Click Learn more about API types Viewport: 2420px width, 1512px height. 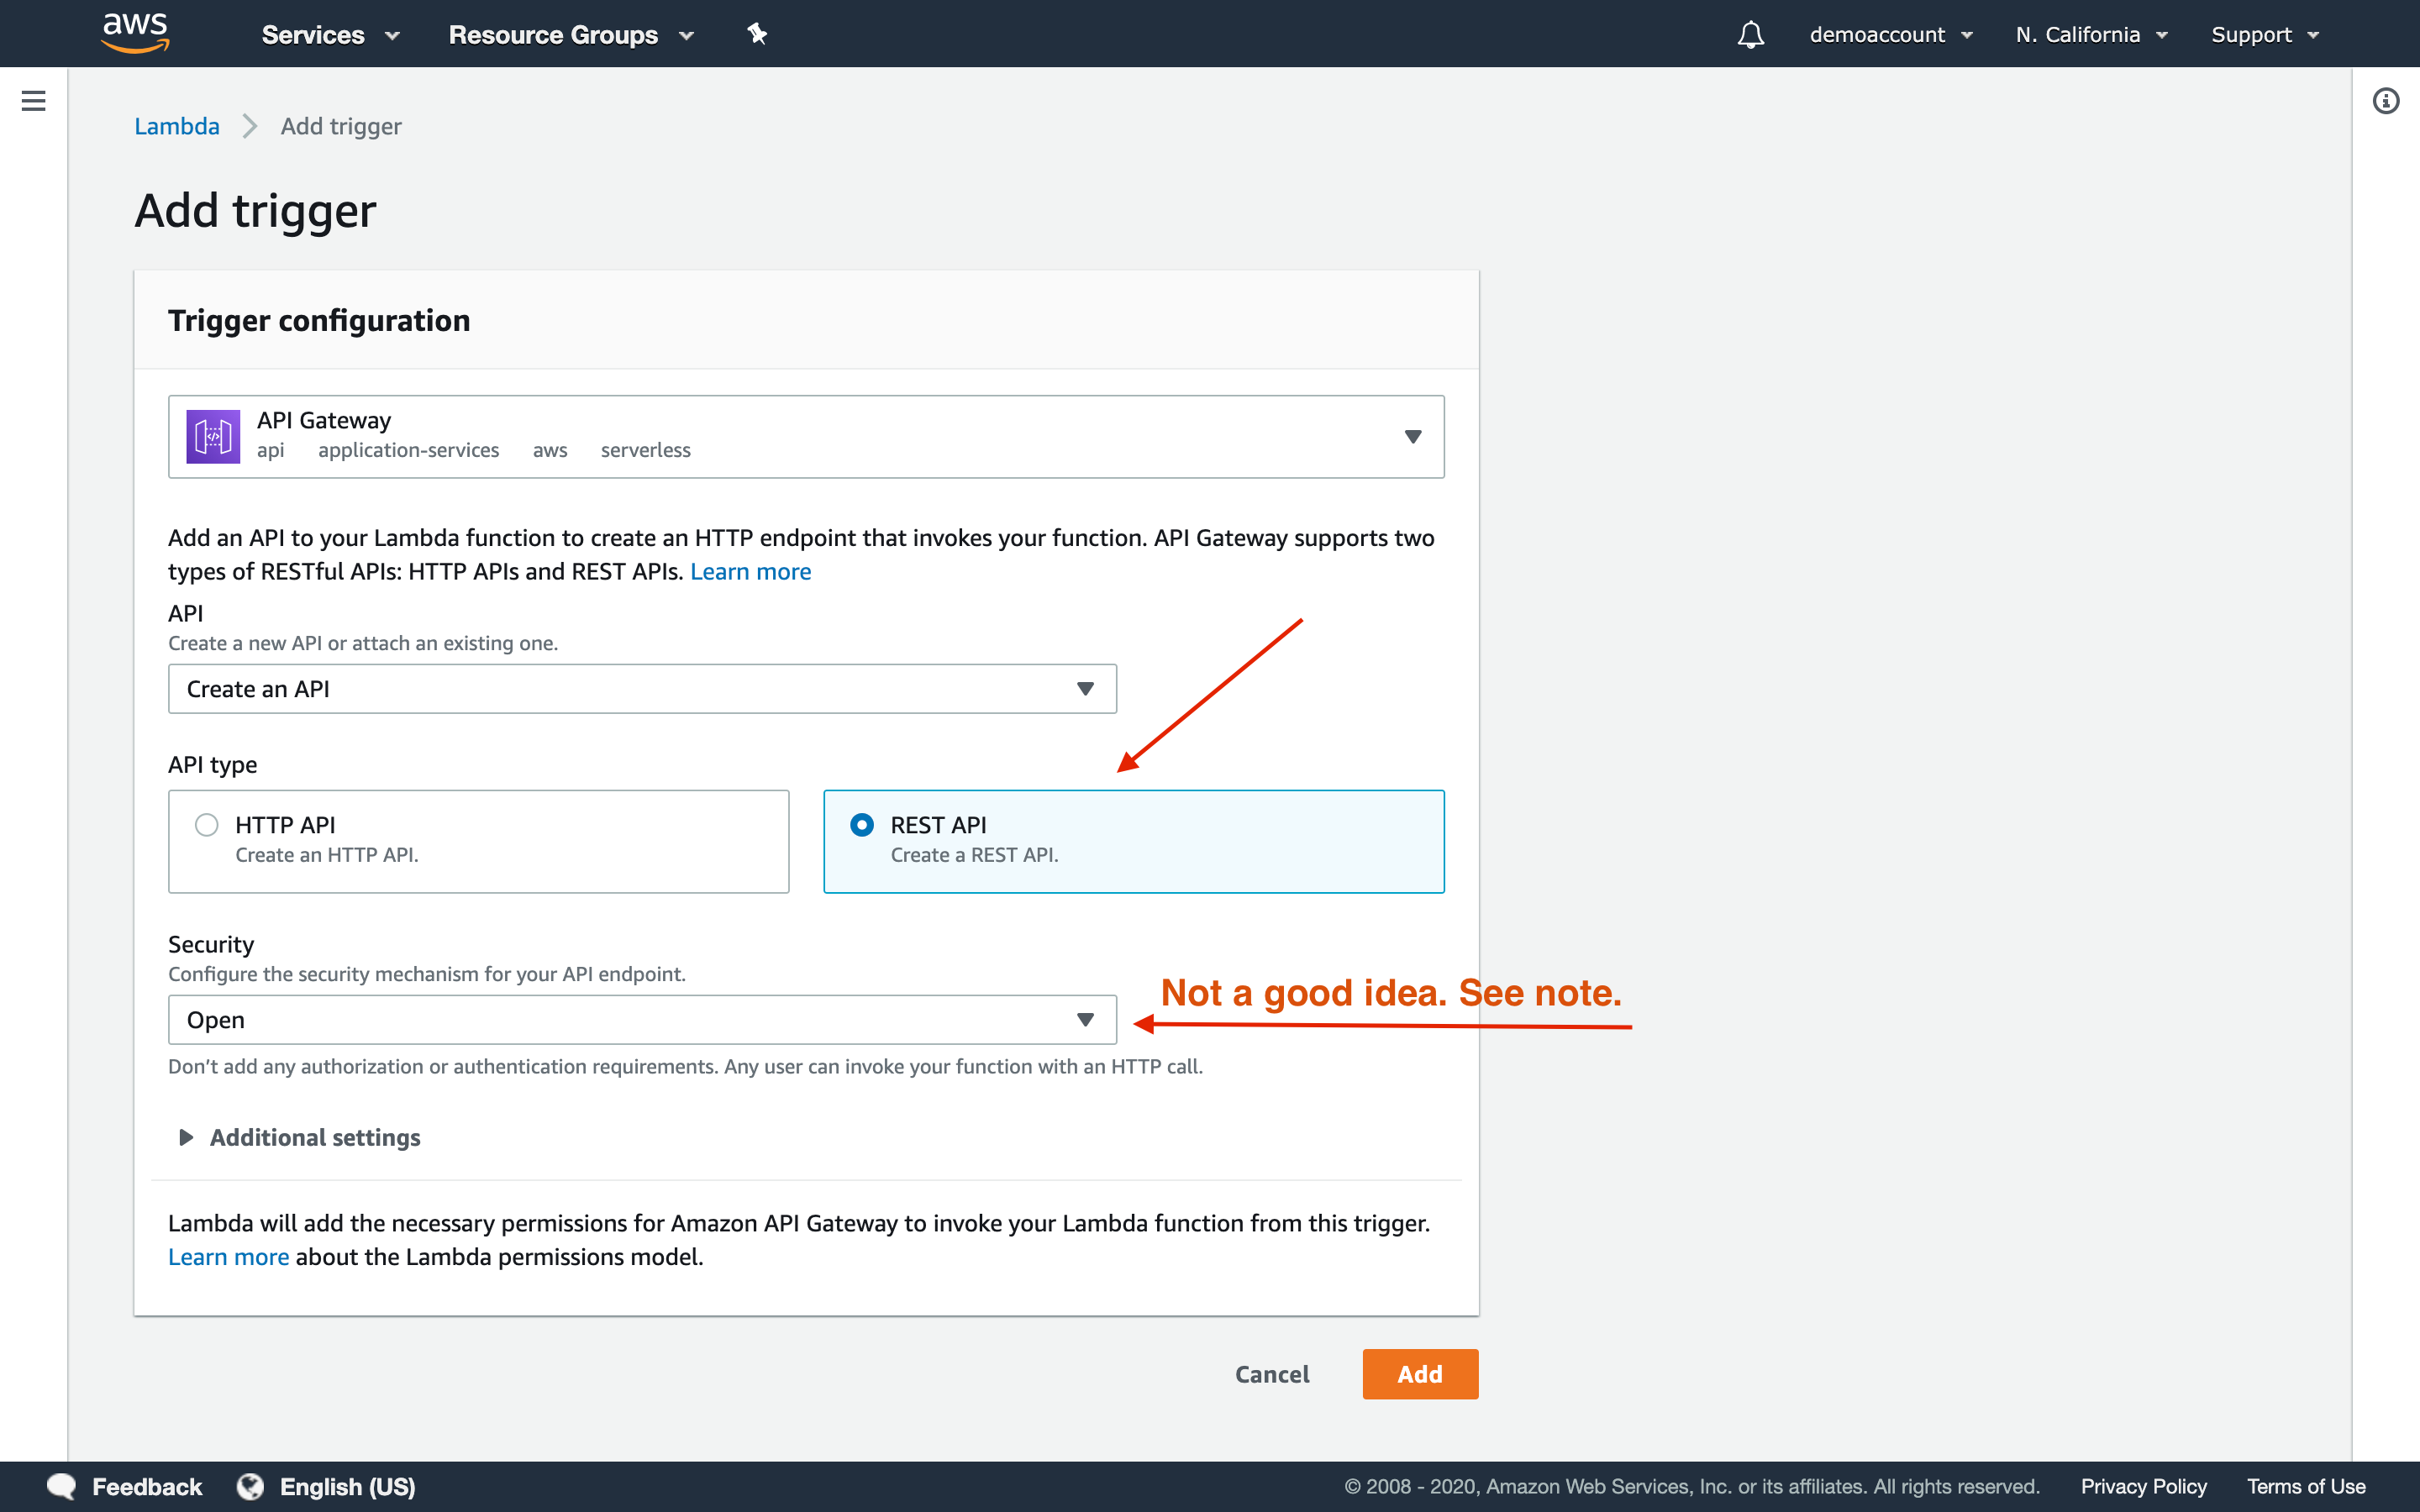point(750,571)
